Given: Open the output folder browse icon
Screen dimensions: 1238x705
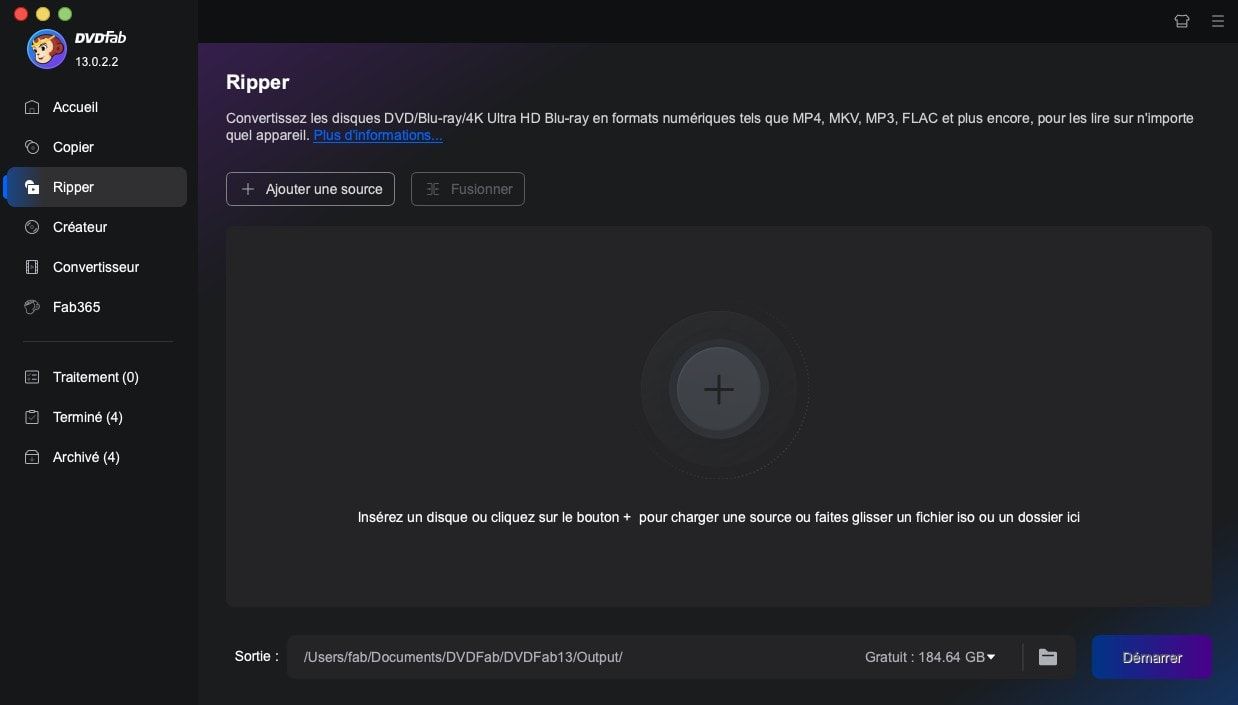Looking at the screenshot, I should (1047, 657).
